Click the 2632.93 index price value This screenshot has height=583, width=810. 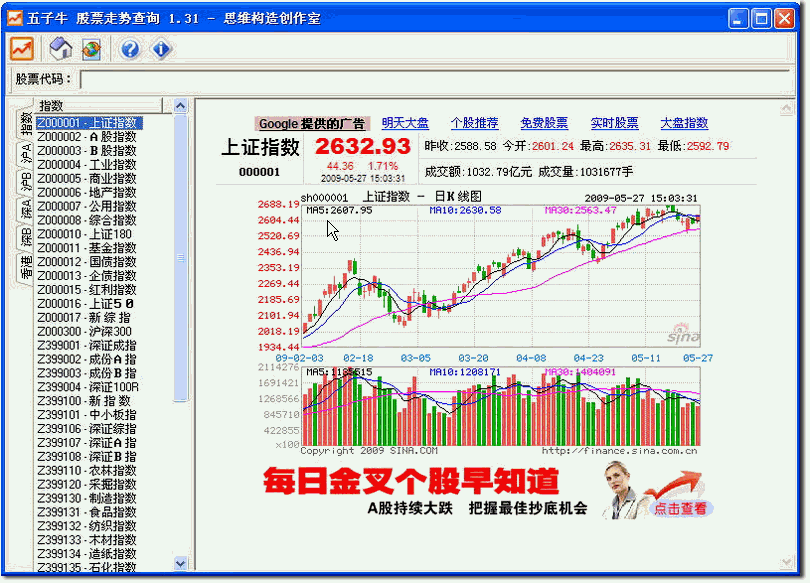(x=363, y=147)
